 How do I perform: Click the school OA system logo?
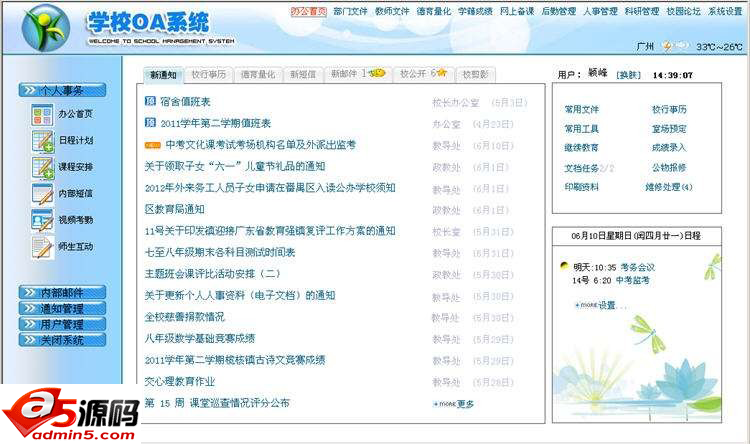(45, 28)
